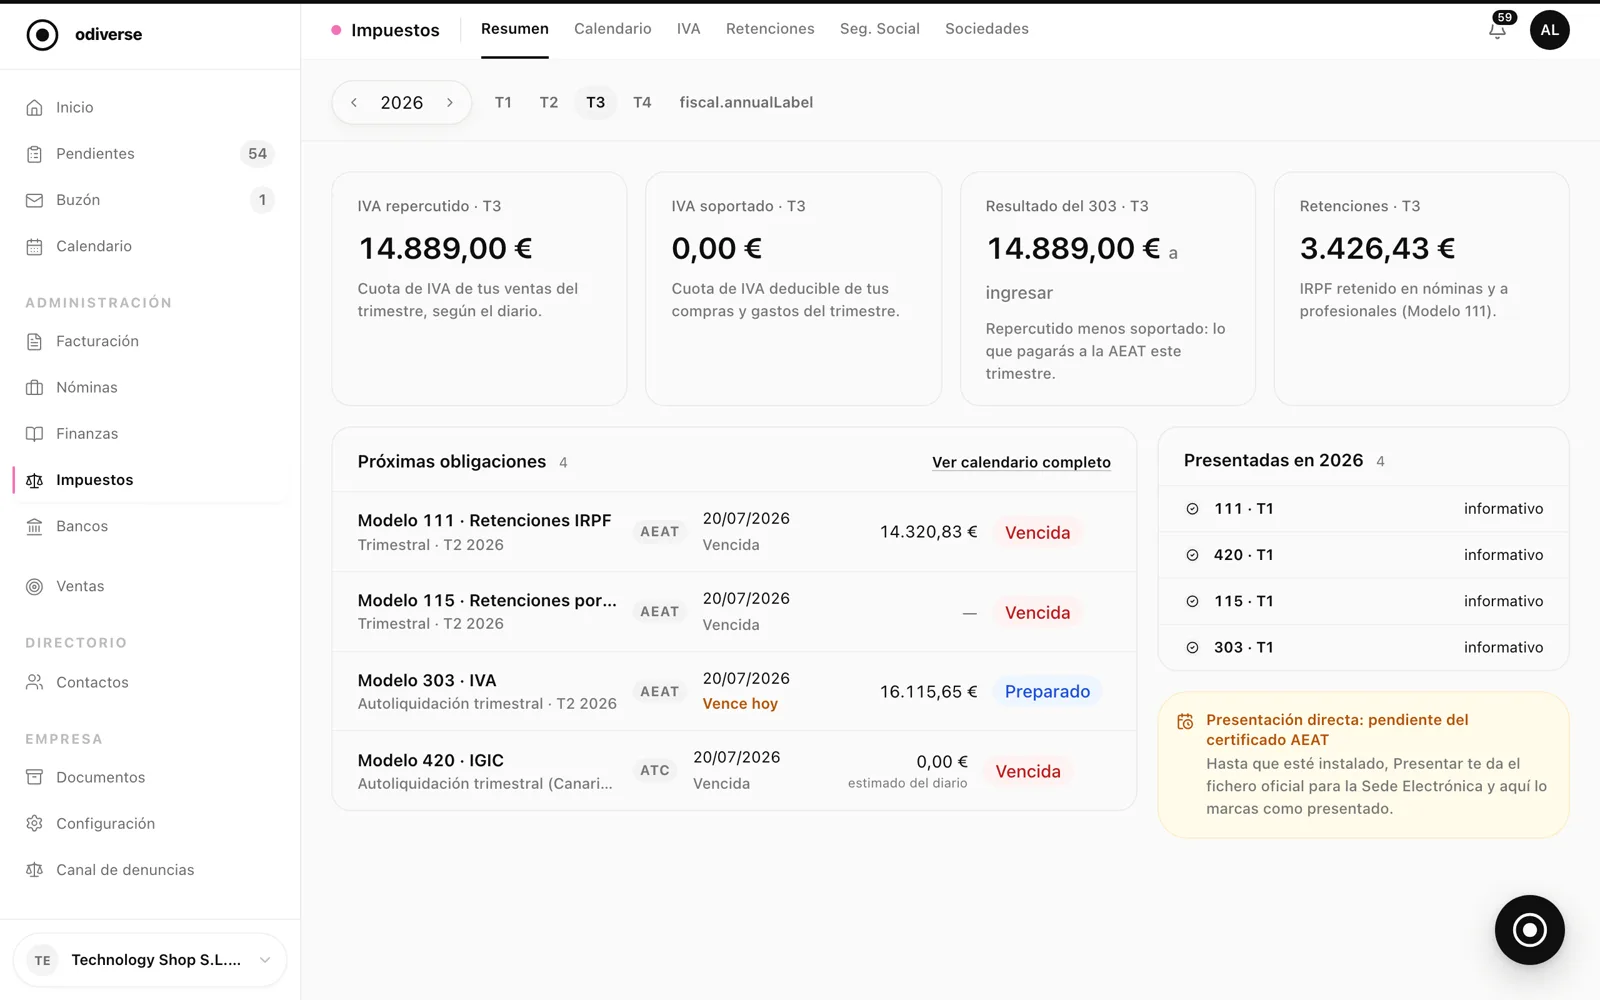Viewport: 1600px width, 1000px height.
Task: Open Modelo 115 · Retenciones obligation row
Action: point(734,612)
